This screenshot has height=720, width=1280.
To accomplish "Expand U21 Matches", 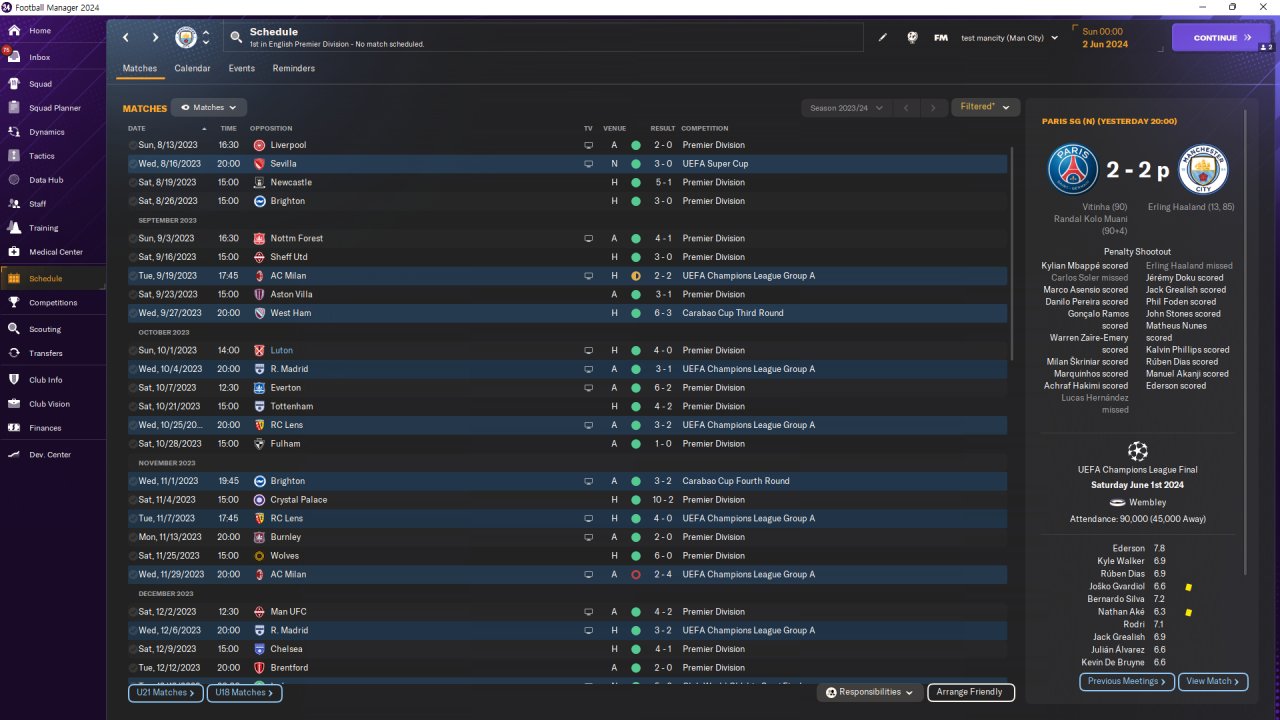I will [x=165, y=692].
